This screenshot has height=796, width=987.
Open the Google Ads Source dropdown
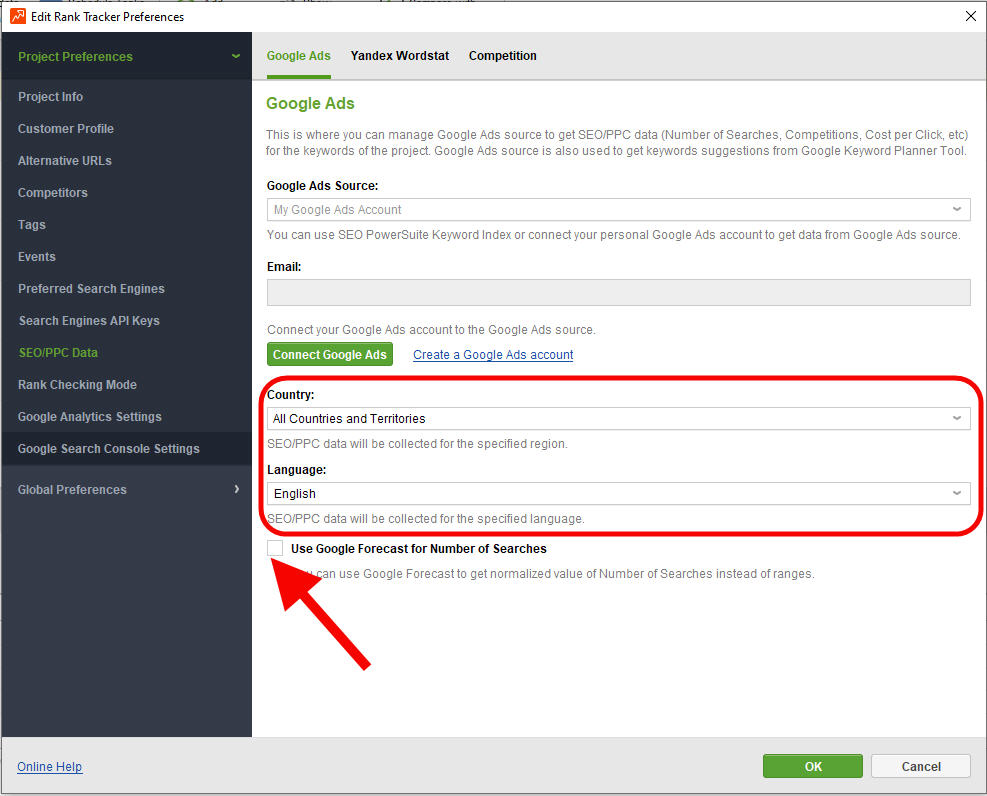[617, 210]
